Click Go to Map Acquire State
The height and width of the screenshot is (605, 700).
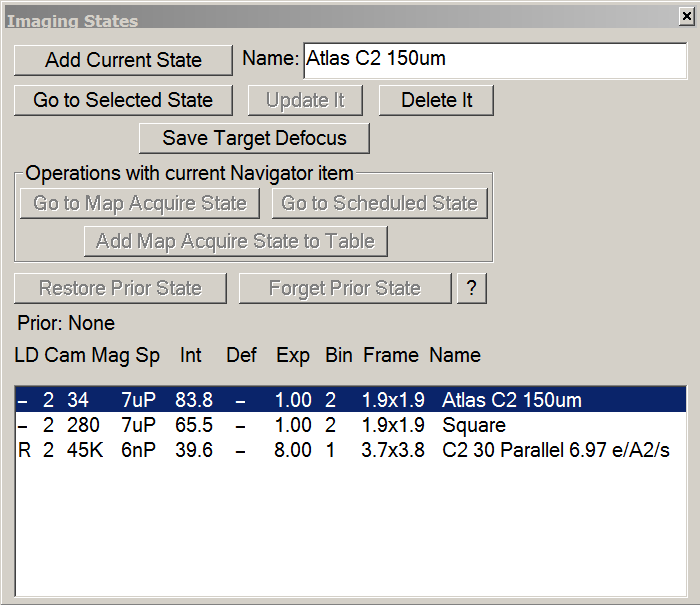139,203
